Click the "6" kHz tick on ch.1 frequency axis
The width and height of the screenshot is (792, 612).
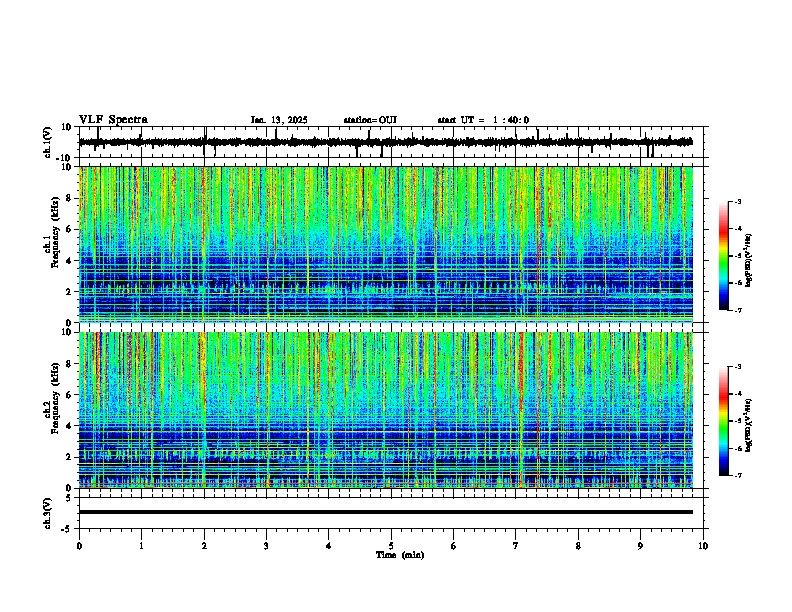click(x=71, y=229)
